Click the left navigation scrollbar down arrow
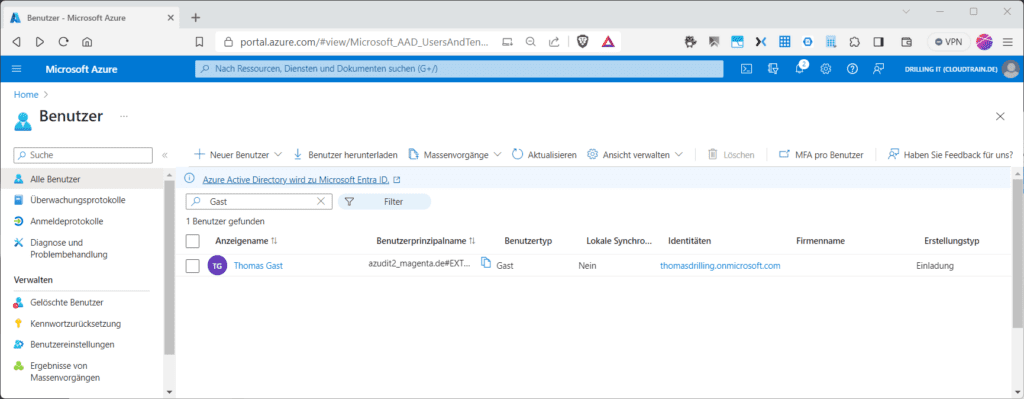 pyautogui.click(x=170, y=392)
